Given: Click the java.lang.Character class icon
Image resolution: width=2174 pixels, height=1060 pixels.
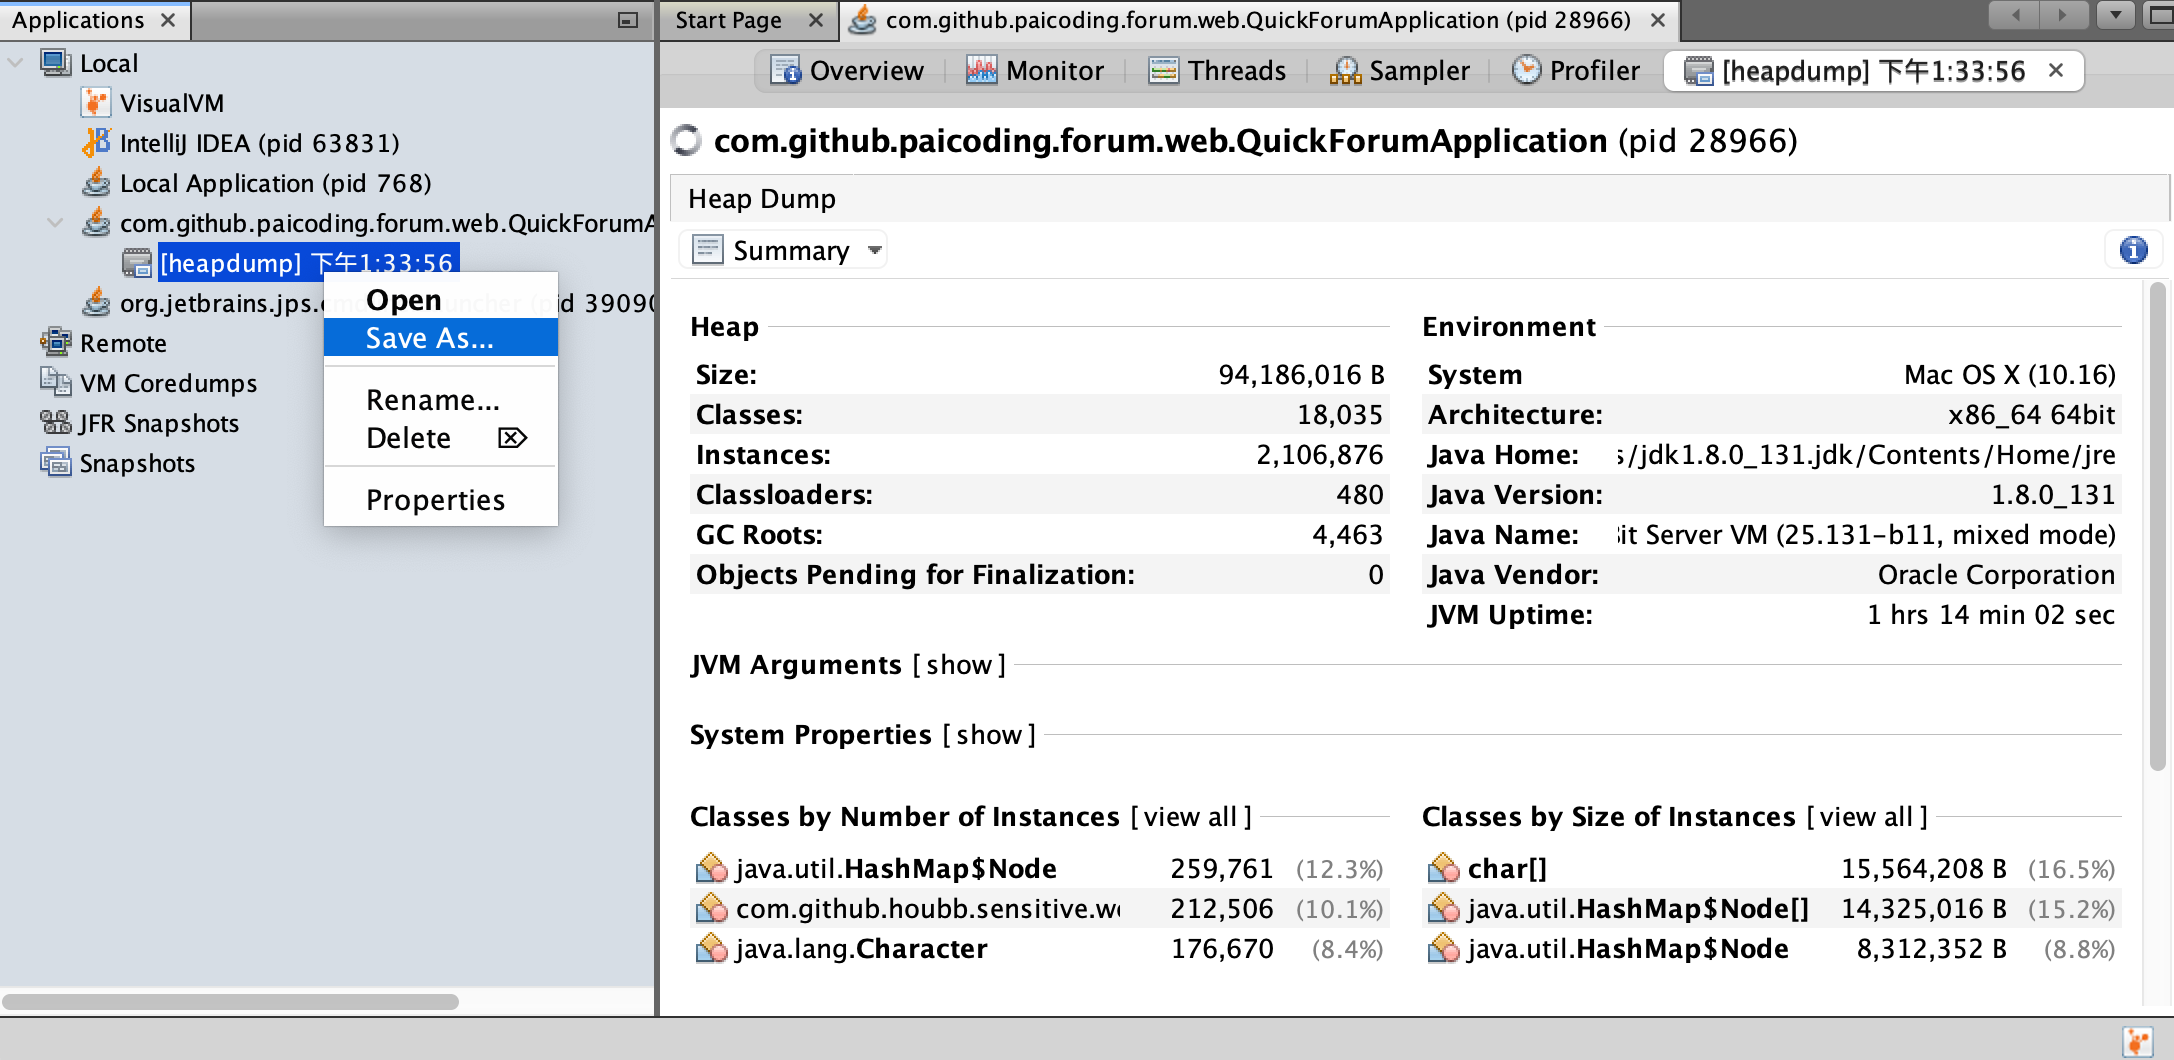Looking at the screenshot, I should [711, 949].
